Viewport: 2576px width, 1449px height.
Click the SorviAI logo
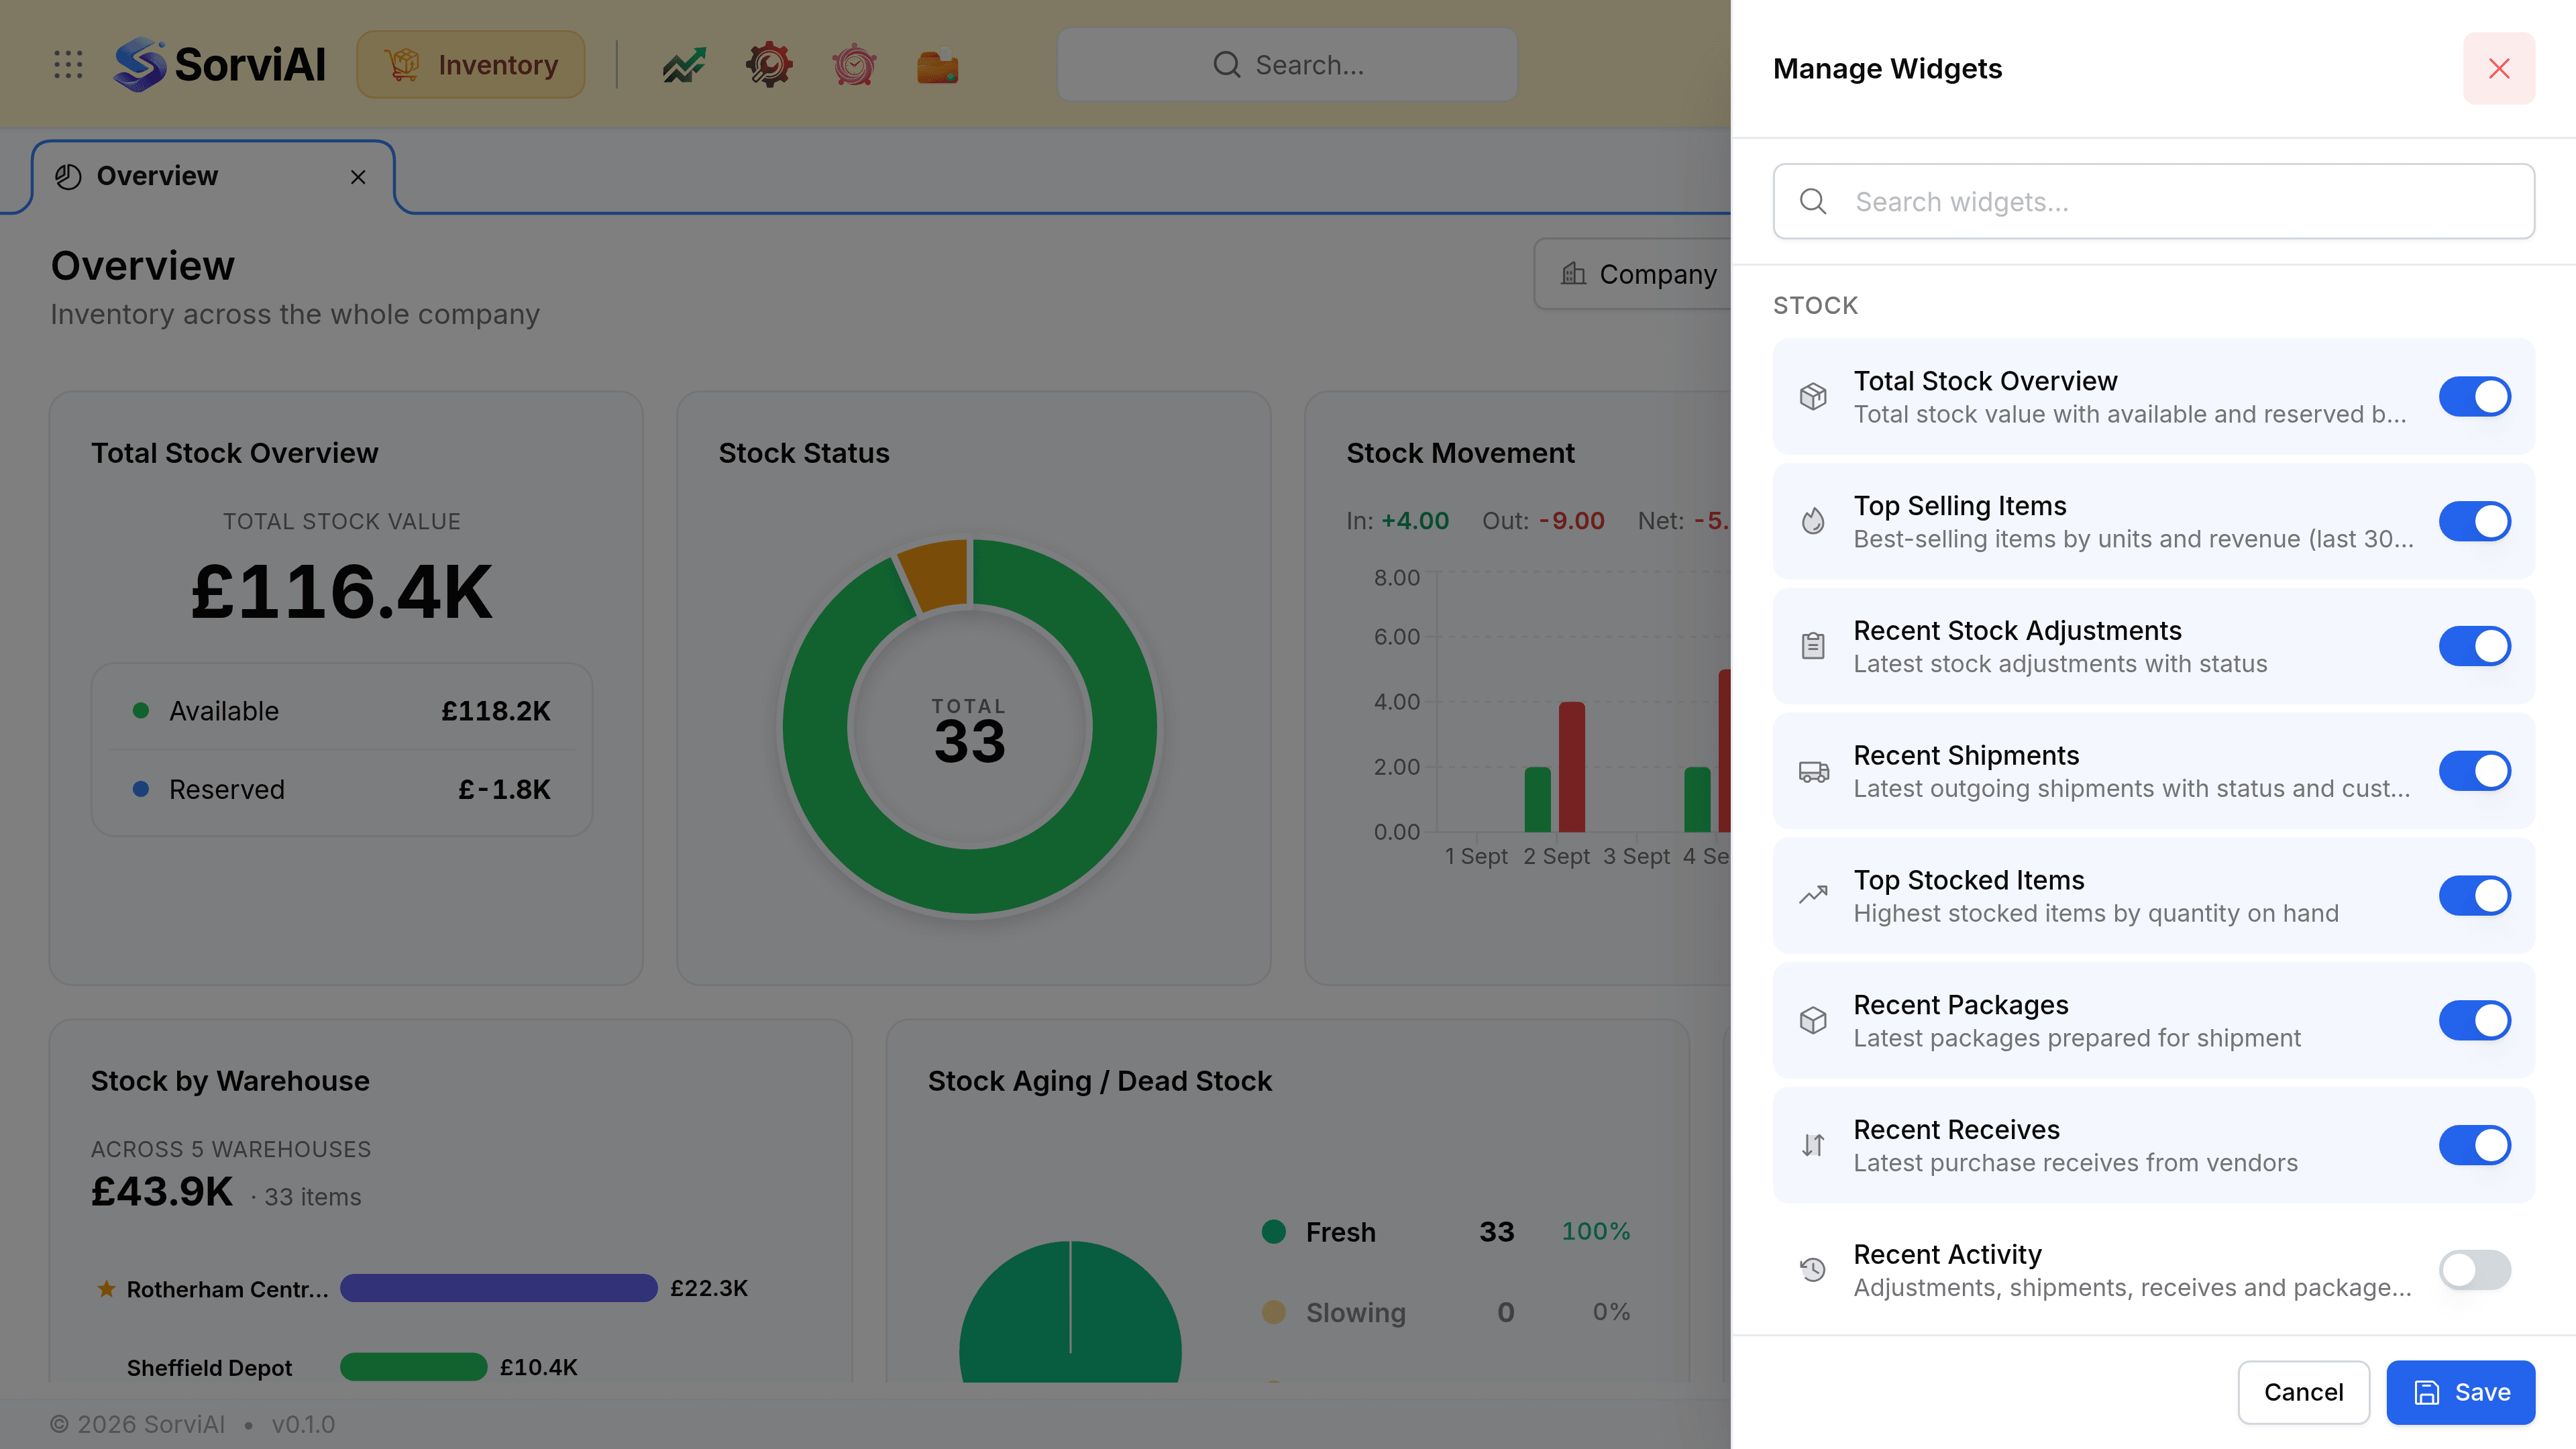point(220,65)
